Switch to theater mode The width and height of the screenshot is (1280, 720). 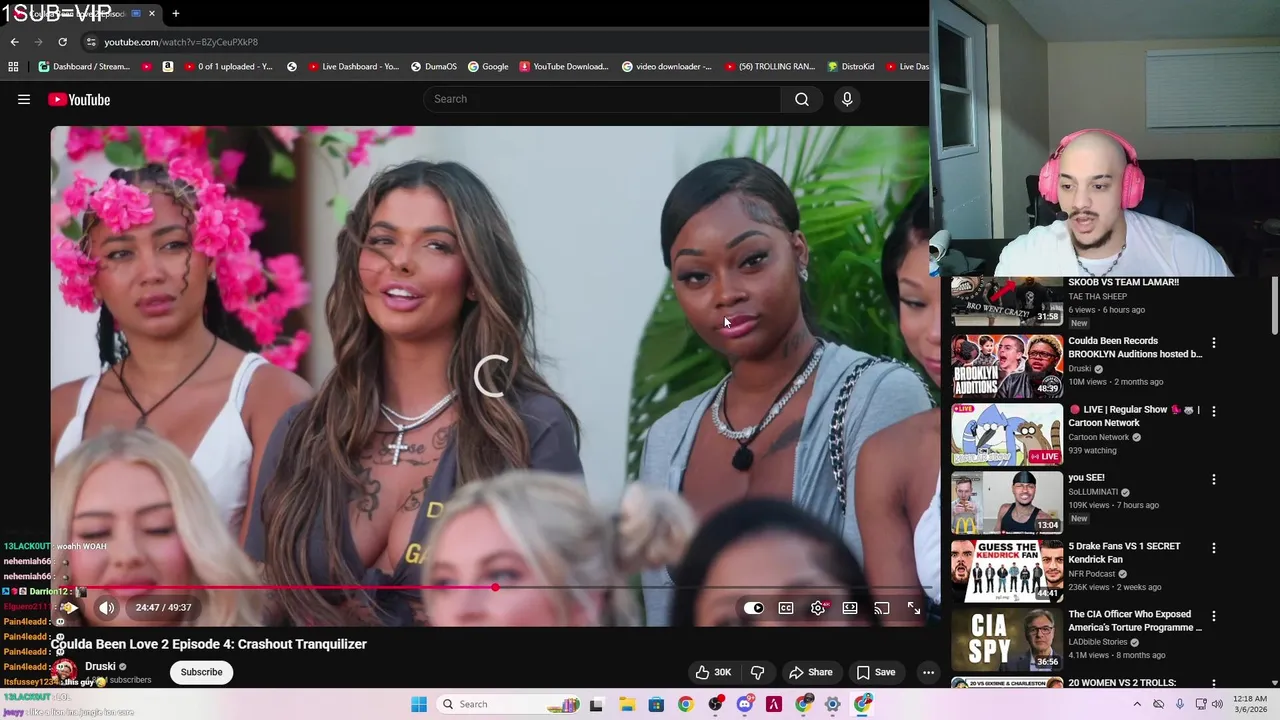click(850, 608)
